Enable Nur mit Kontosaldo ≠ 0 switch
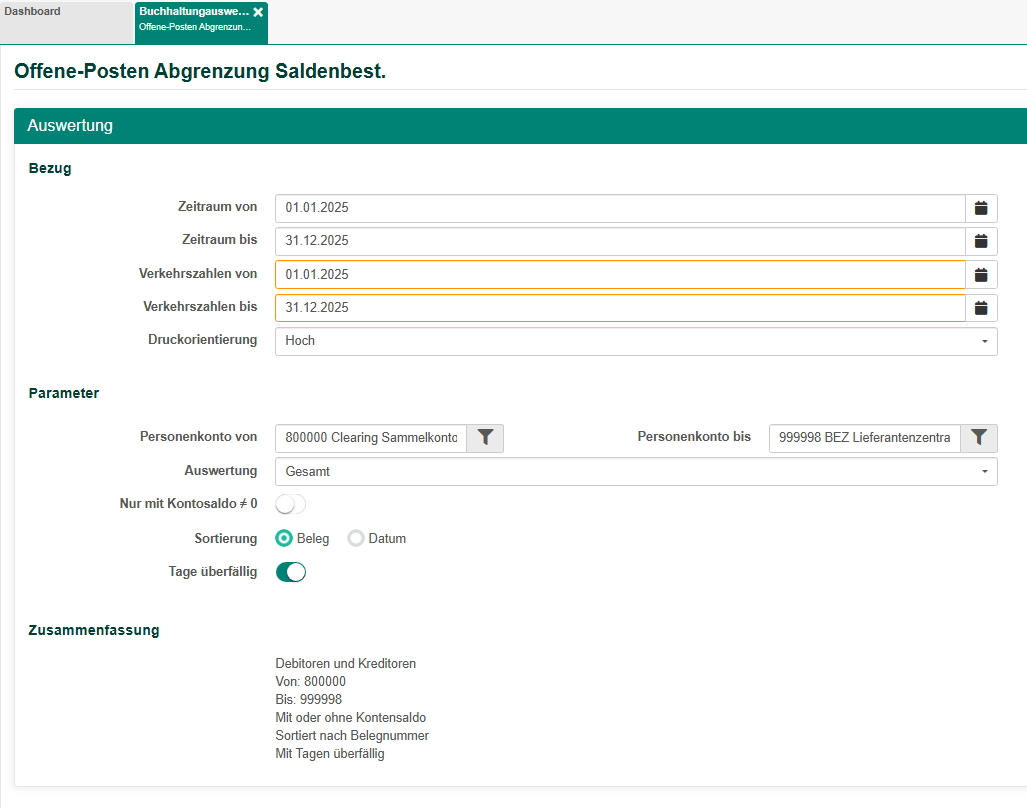 (290, 504)
